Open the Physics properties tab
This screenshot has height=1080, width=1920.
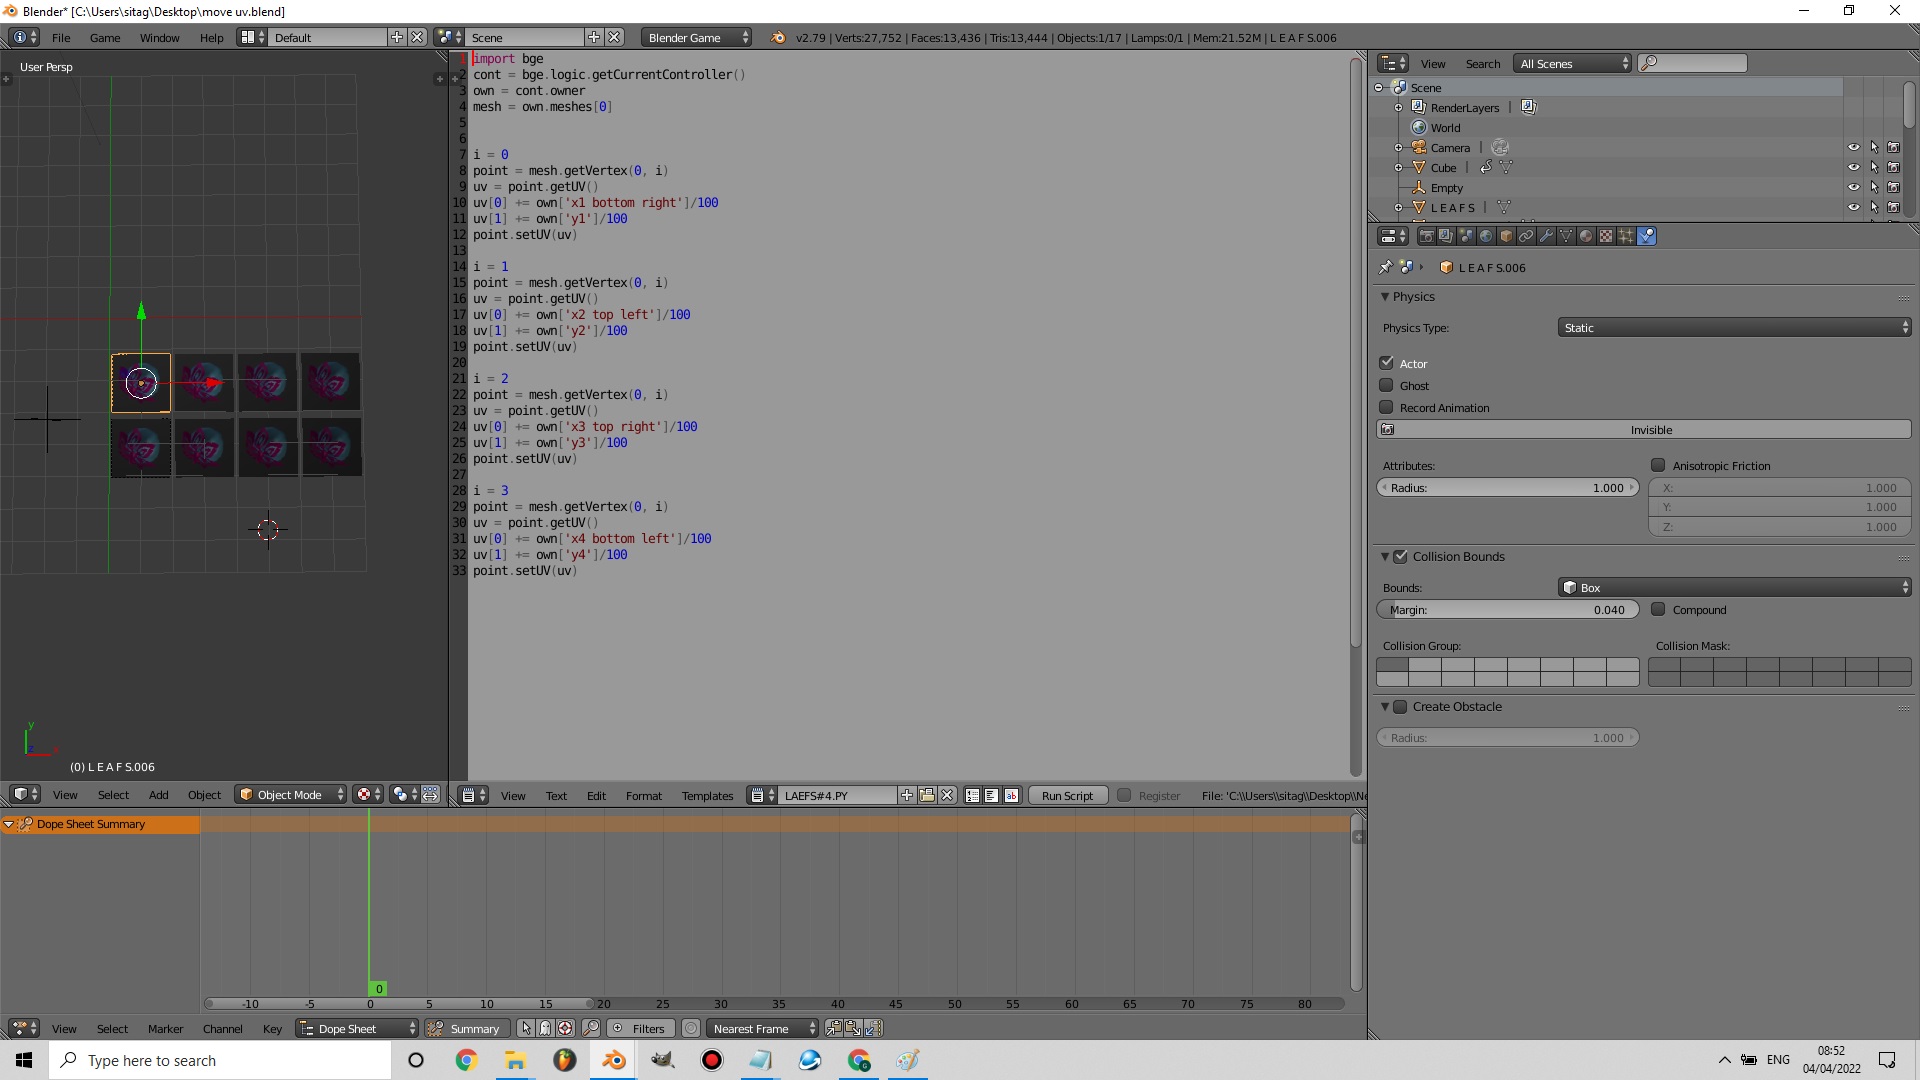tap(1646, 236)
